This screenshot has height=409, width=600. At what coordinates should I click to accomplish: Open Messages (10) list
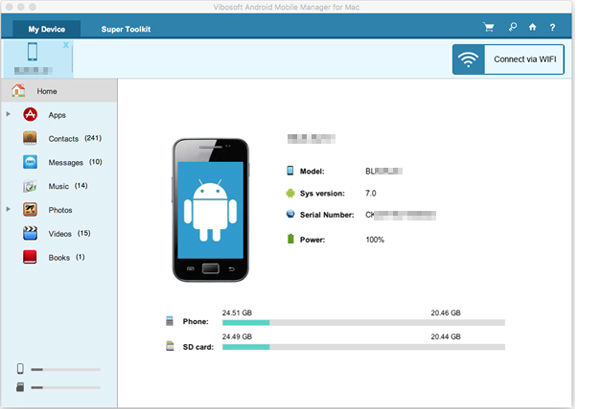tap(75, 162)
